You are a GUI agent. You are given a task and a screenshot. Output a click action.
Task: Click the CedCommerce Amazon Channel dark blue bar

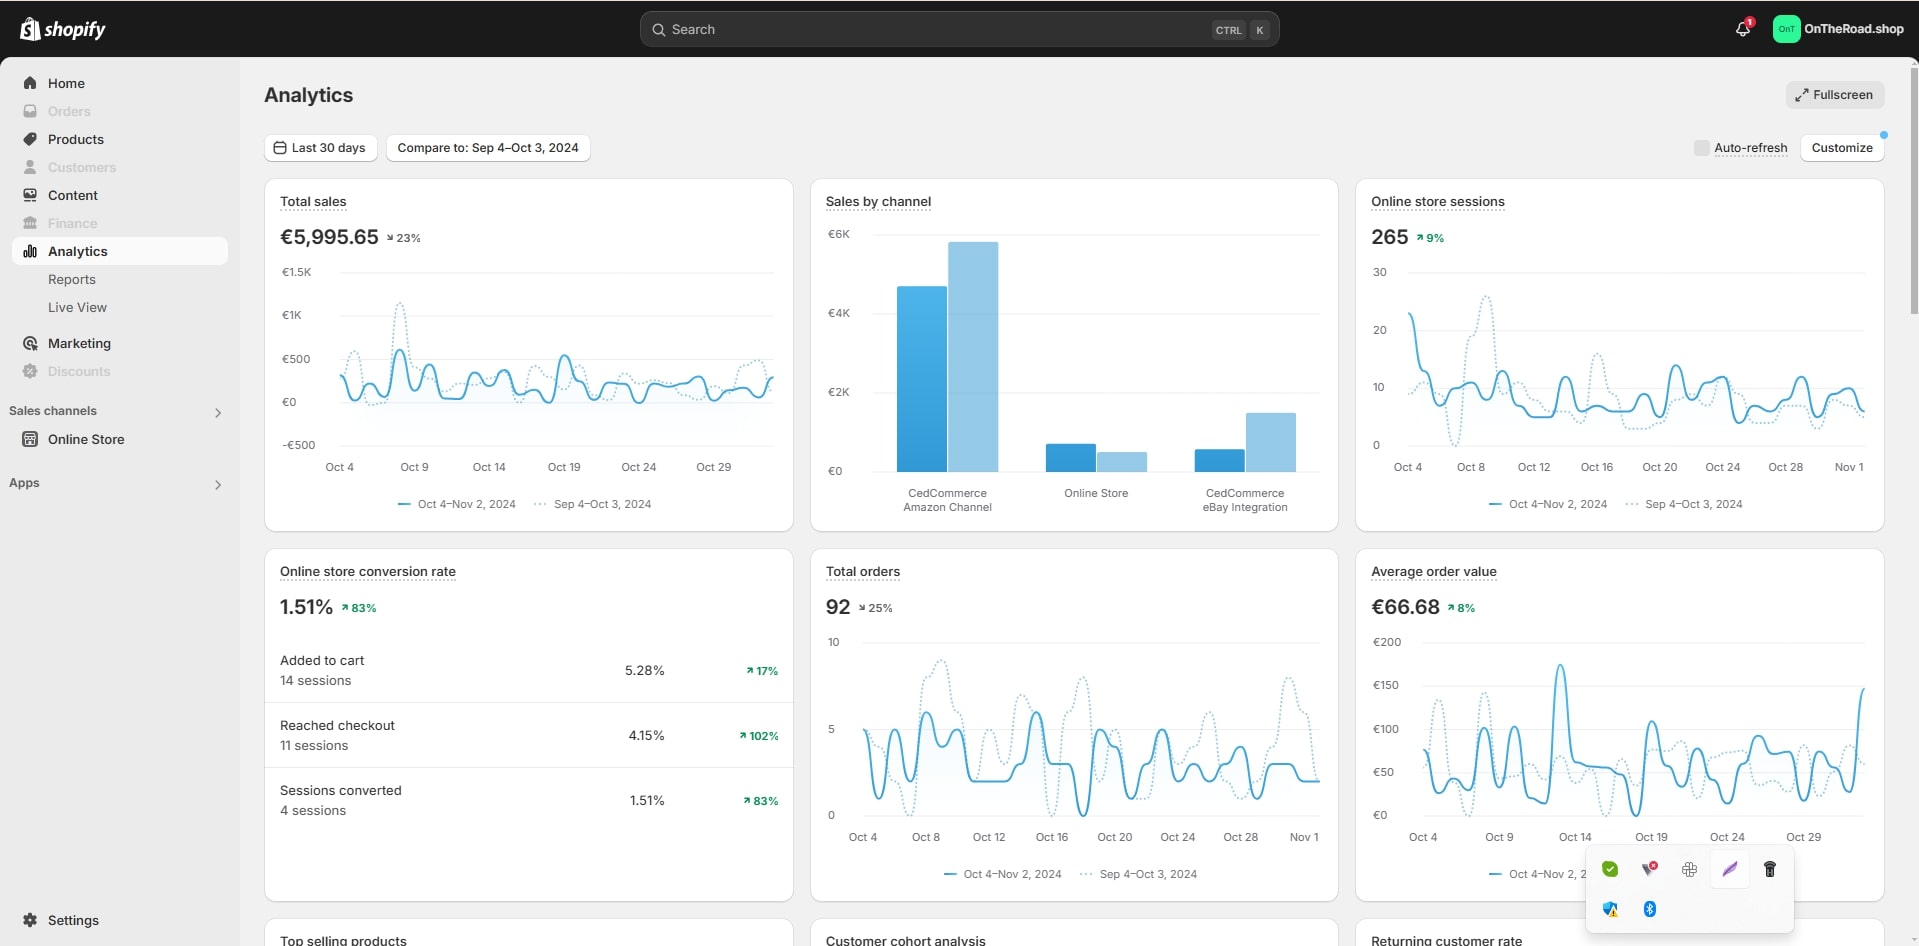921,379
